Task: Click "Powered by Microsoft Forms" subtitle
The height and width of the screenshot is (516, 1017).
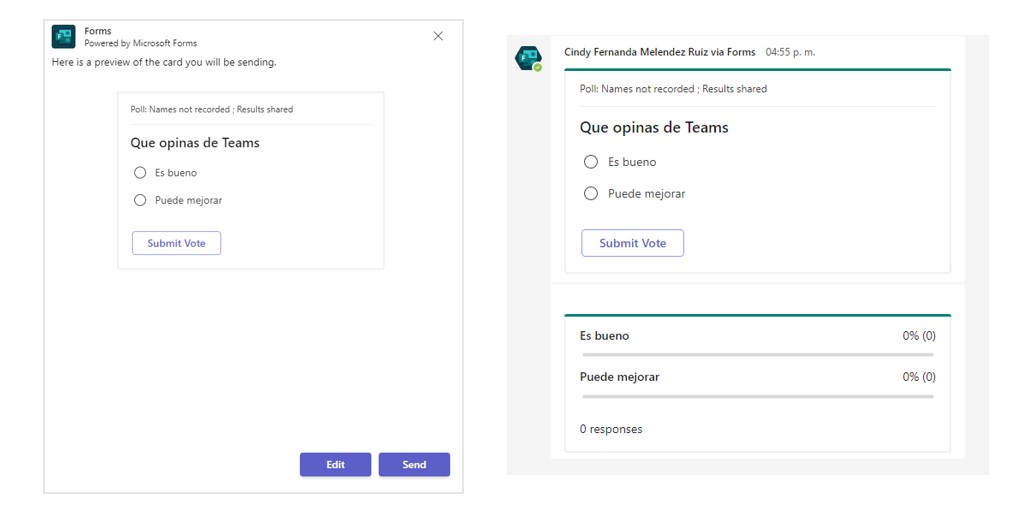Action: tap(140, 44)
